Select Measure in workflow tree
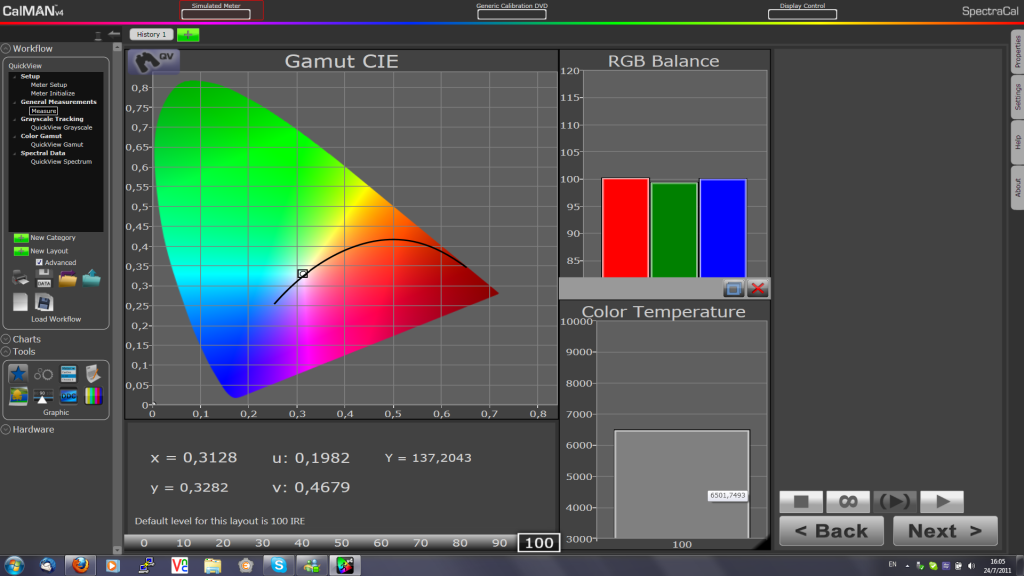This screenshot has height=576, width=1024. point(44,111)
